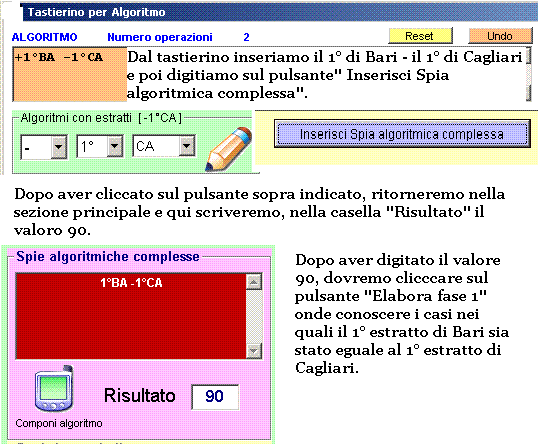Screen dimensions: 538x448
Task: Click the orange Undo button
Action: pyautogui.click(x=500, y=36)
